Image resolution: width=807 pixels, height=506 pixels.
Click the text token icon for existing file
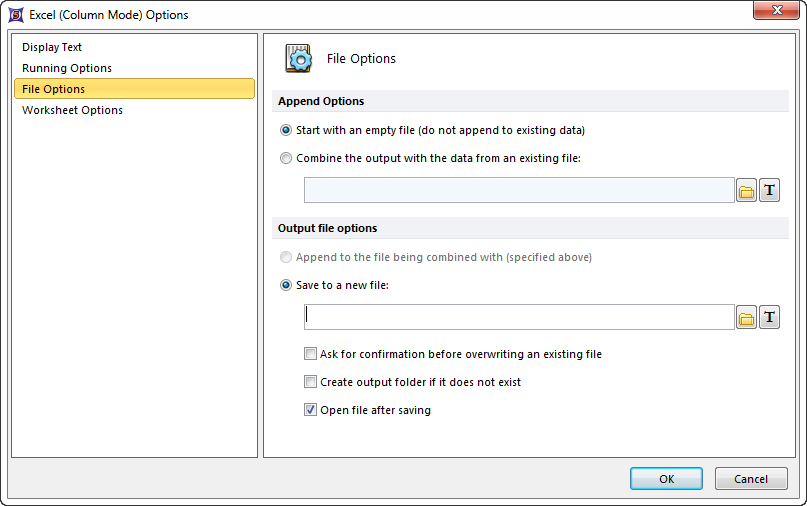coord(769,191)
